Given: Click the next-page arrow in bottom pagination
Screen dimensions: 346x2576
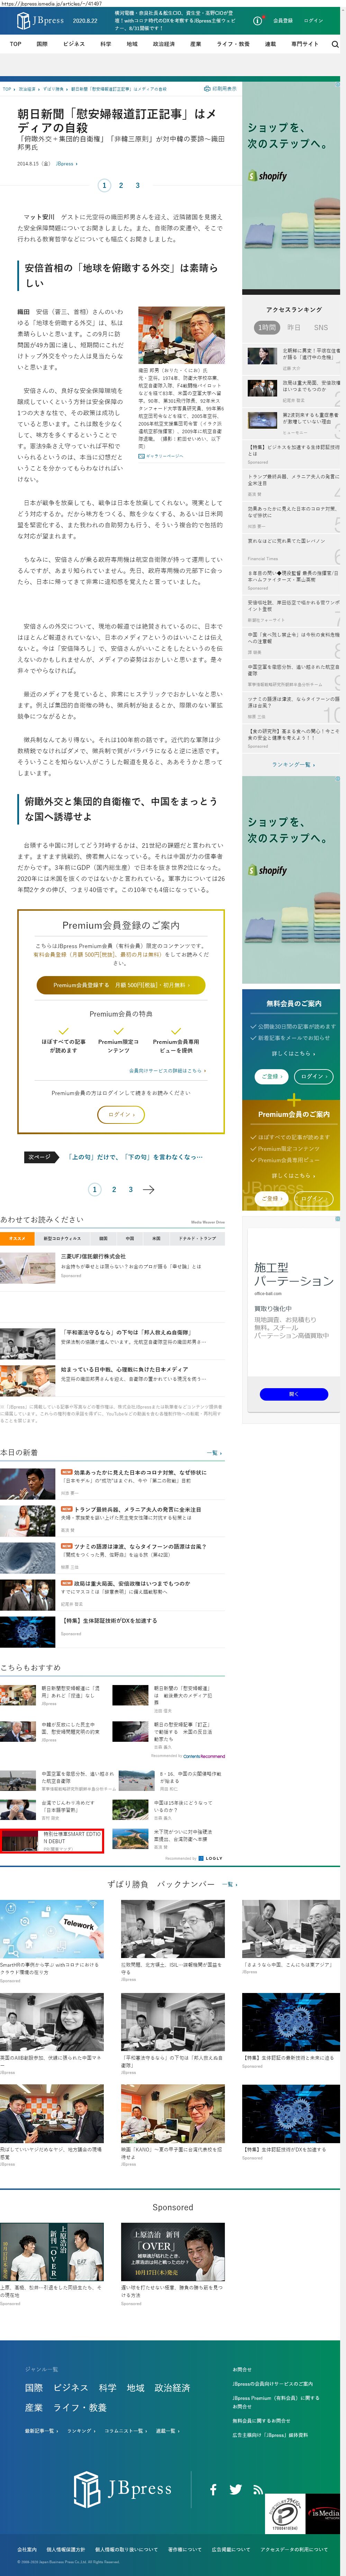Looking at the screenshot, I should coord(149,1190).
